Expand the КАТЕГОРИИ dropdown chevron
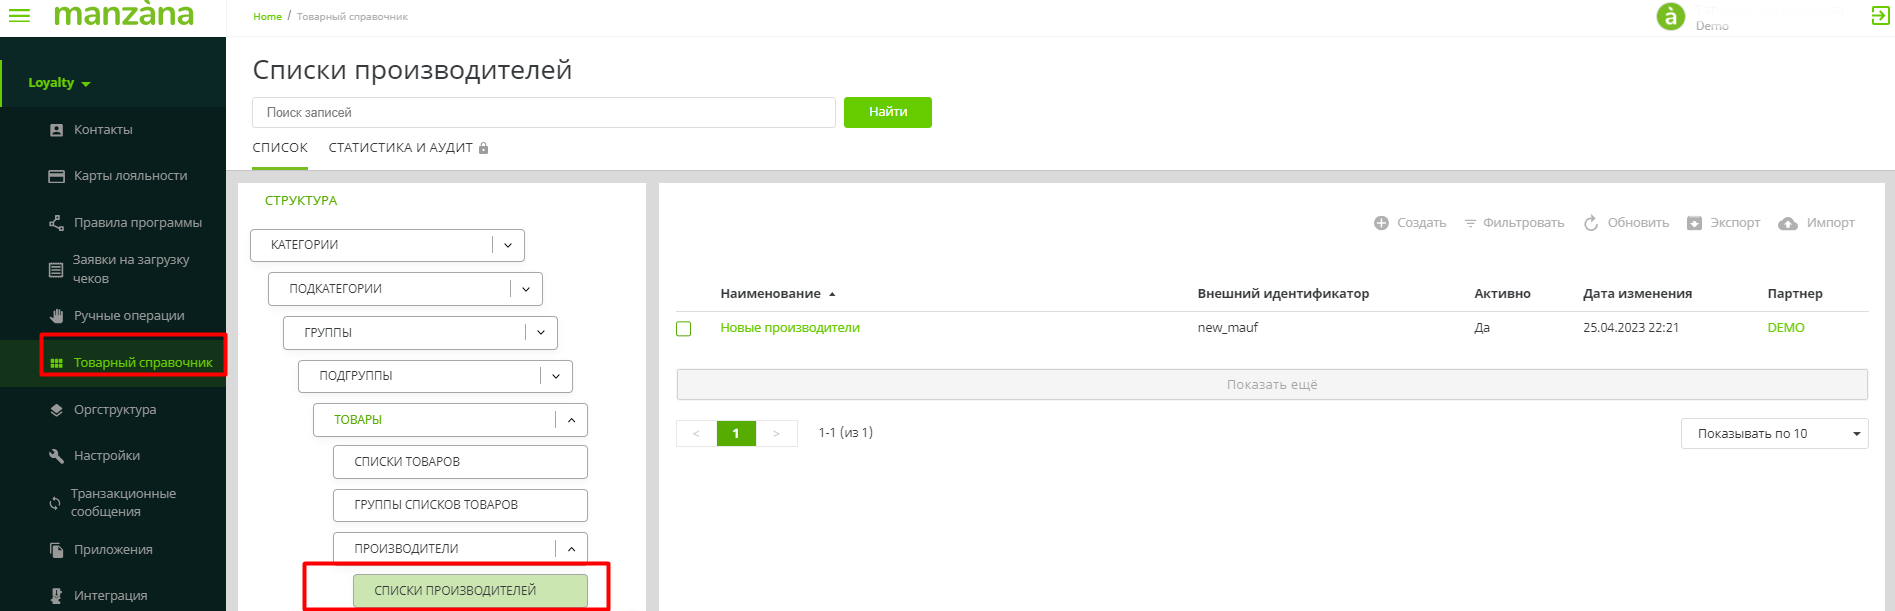Image resolution: width=1895 pixels, height=611 pixels. 508,245
